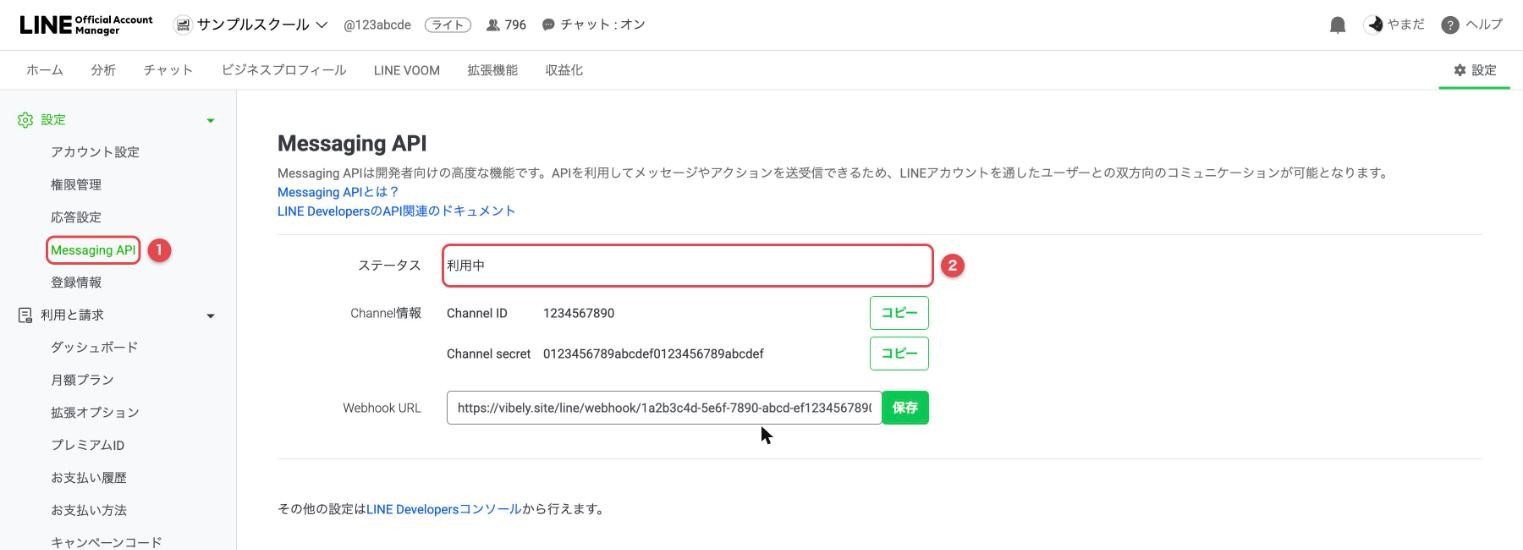Open the 収益化 tab
The width and height of the screenshot is (1523, 550).
(x=564, y=70)
